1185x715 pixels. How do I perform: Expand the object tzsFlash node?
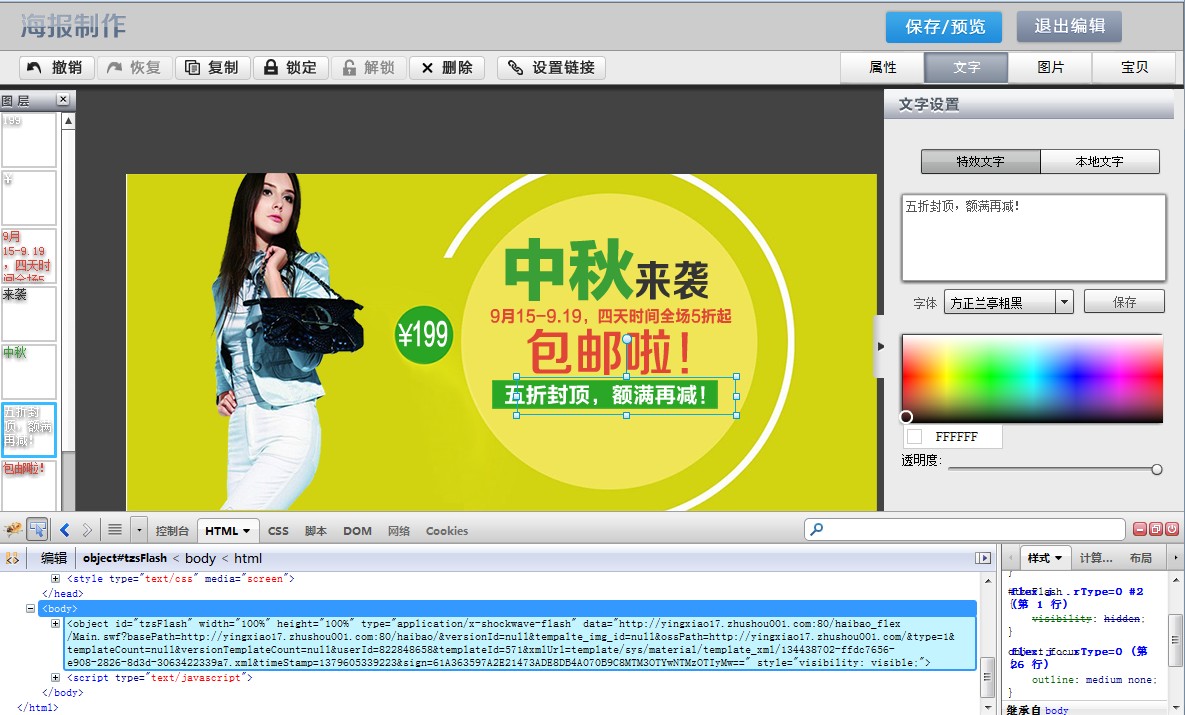(x=55, y=624)
